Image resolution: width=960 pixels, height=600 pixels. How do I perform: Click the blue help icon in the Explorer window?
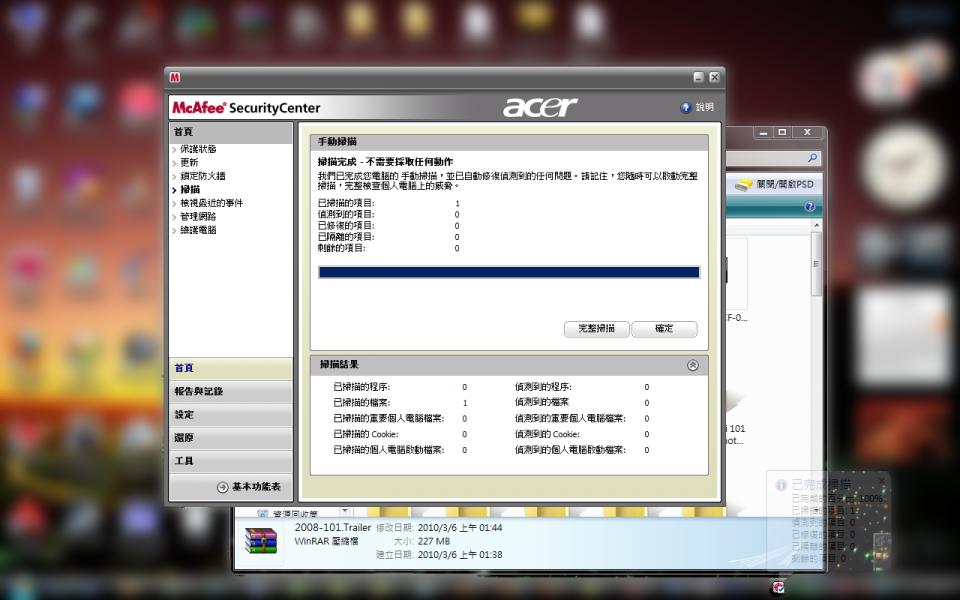(809, 207)
